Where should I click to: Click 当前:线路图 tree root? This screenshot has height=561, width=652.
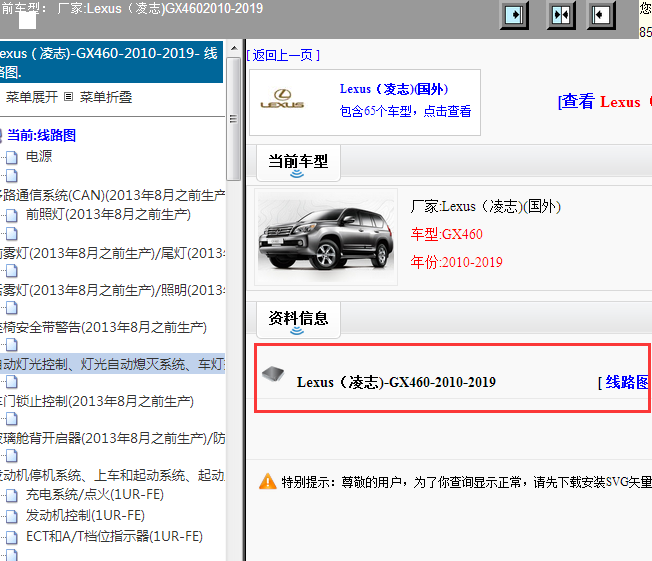pos(42,135)
